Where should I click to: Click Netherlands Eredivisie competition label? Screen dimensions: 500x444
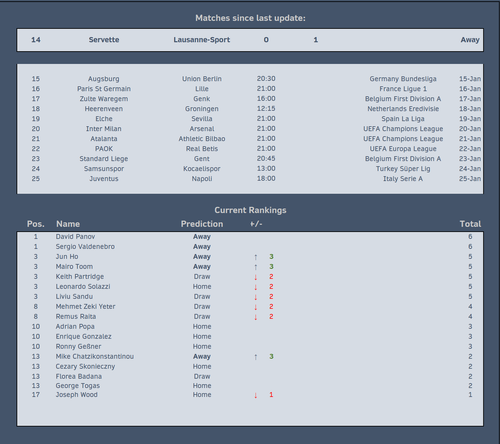[x=403, y=109]
